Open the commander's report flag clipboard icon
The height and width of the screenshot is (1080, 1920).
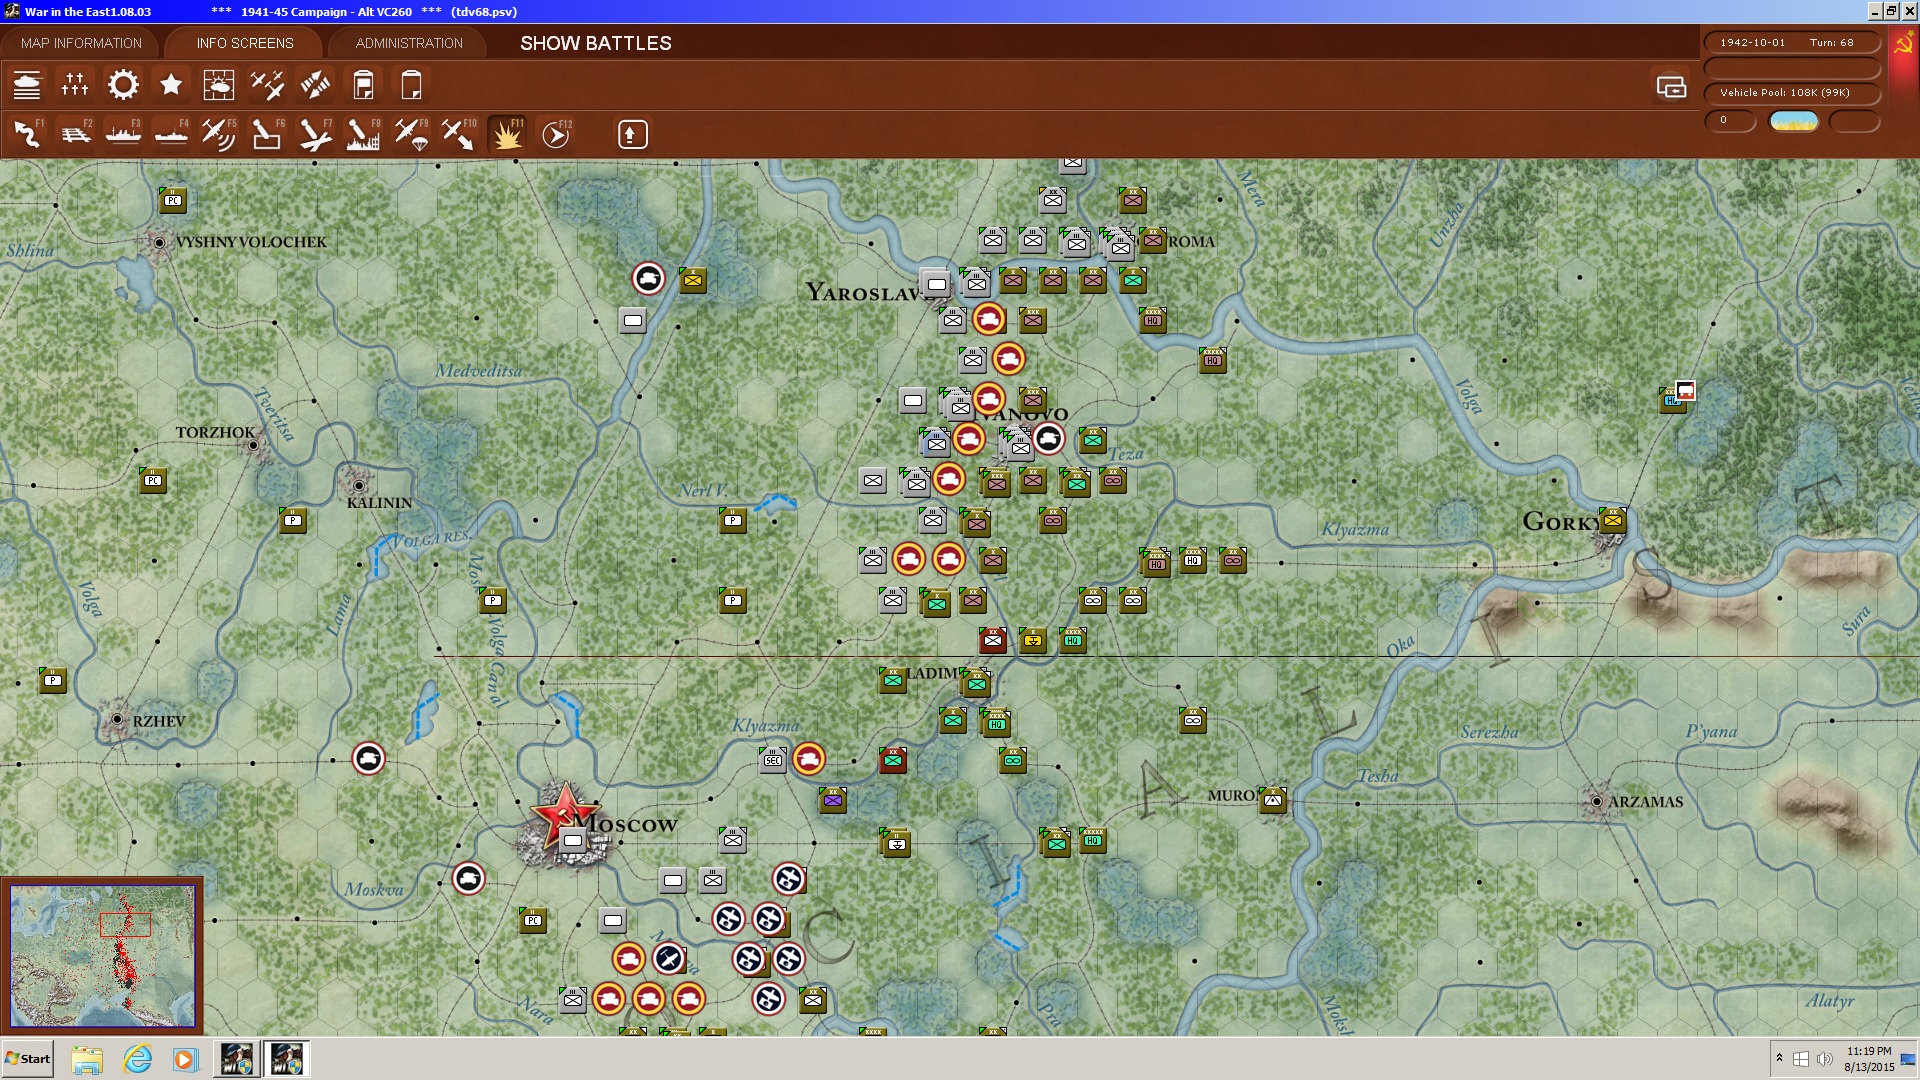coord(363,85)
